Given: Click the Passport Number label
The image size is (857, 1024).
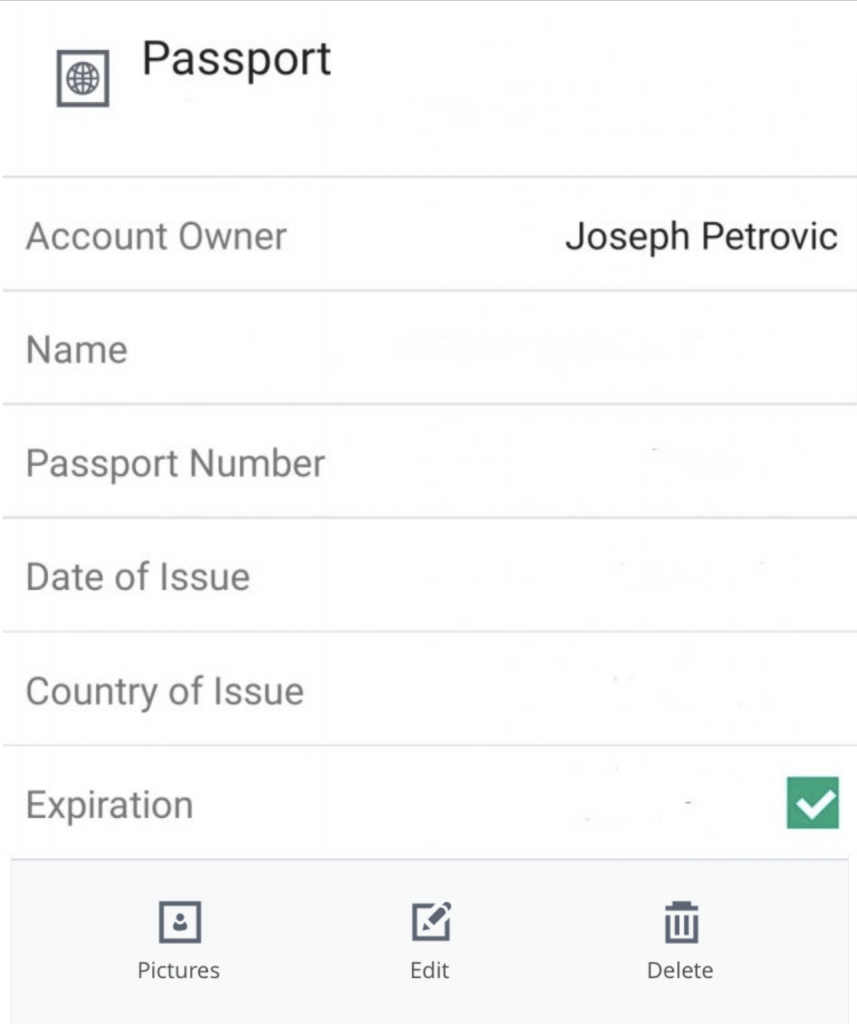Looking at the screenshot, I should tap(175, 464).
